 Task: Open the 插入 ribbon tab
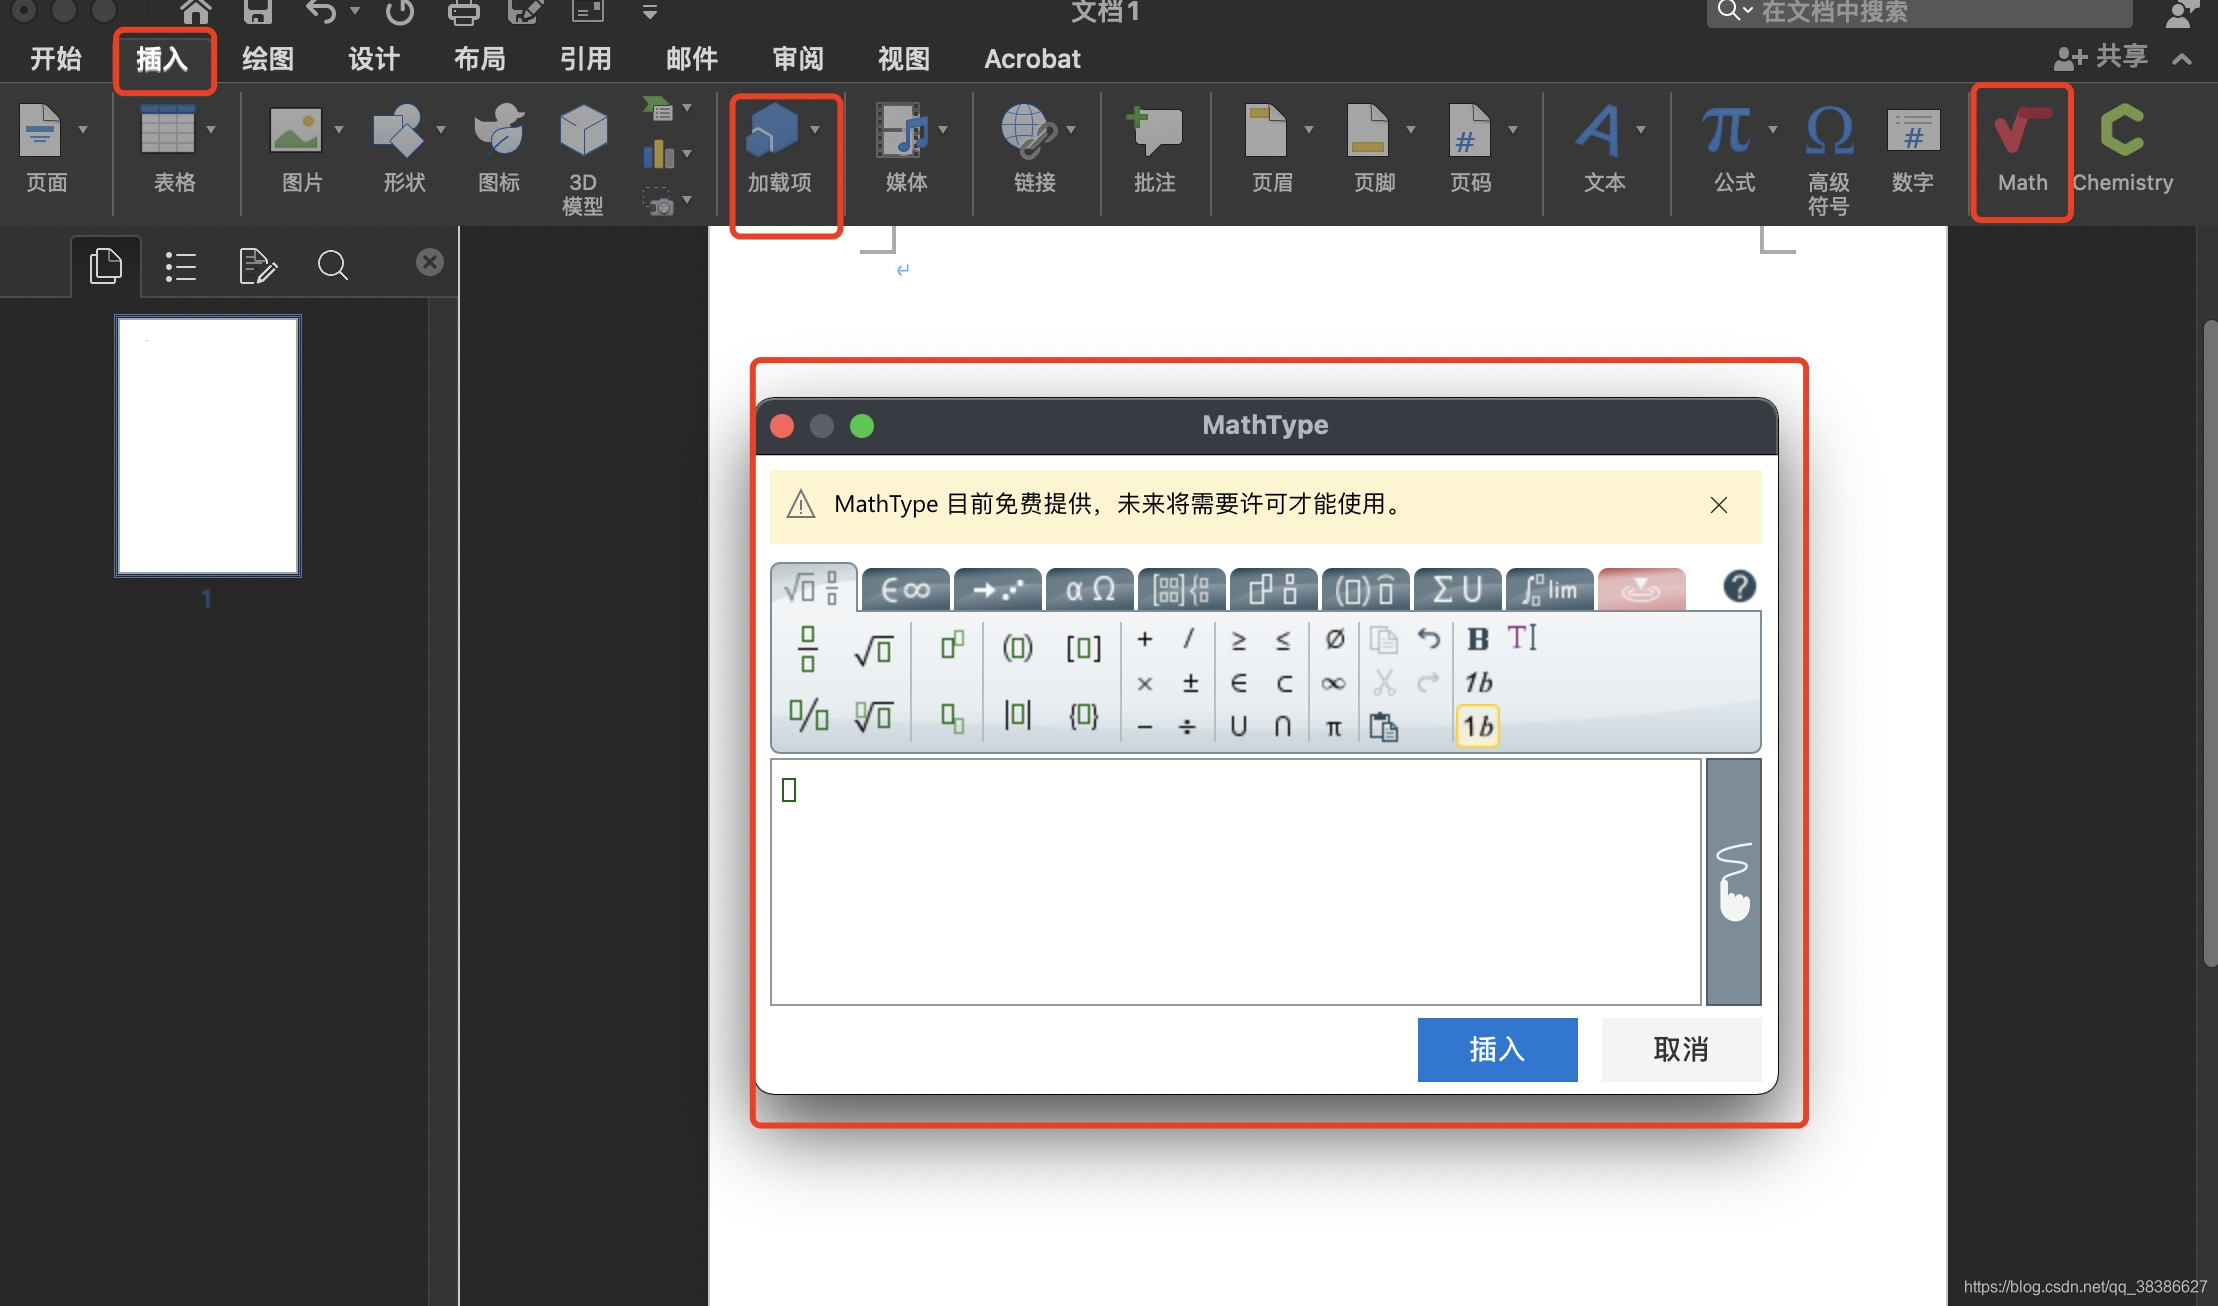coord(162,59)
